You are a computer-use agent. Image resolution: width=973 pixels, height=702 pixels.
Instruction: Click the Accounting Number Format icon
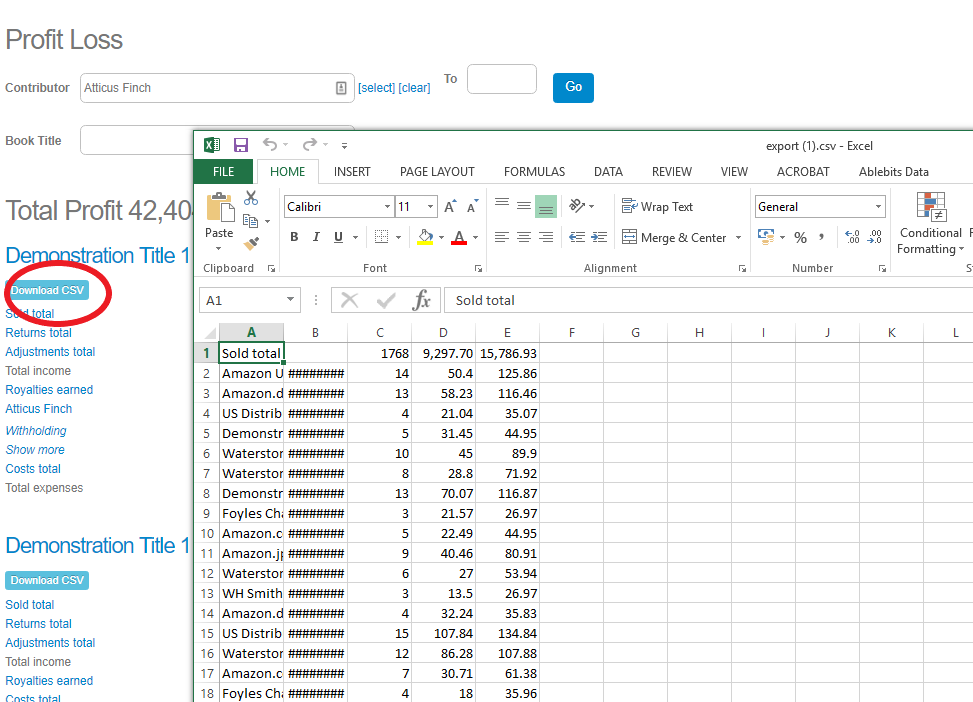766,237
